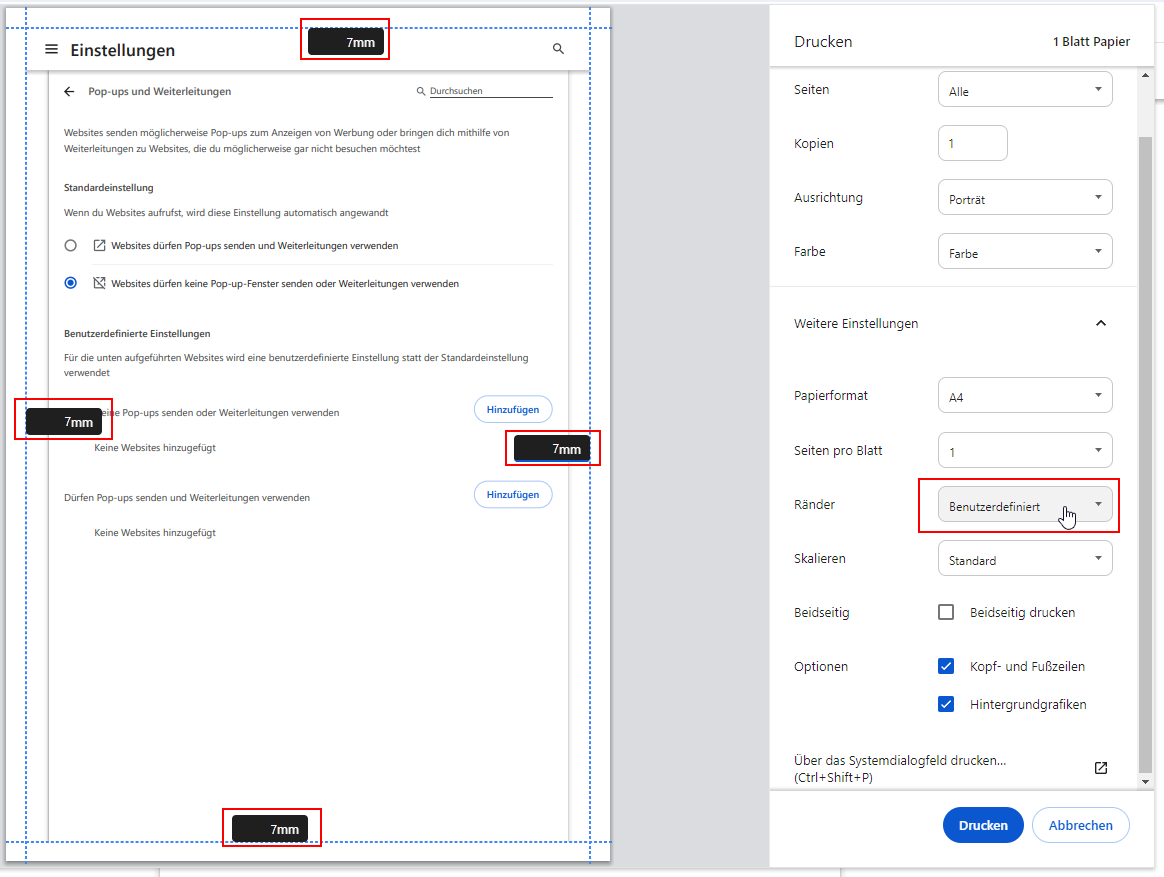Uncheck Hintergrundgrafiken option
Image resolution: width=1164 pixels, height=877 pixels.
[x=946, y=704]
